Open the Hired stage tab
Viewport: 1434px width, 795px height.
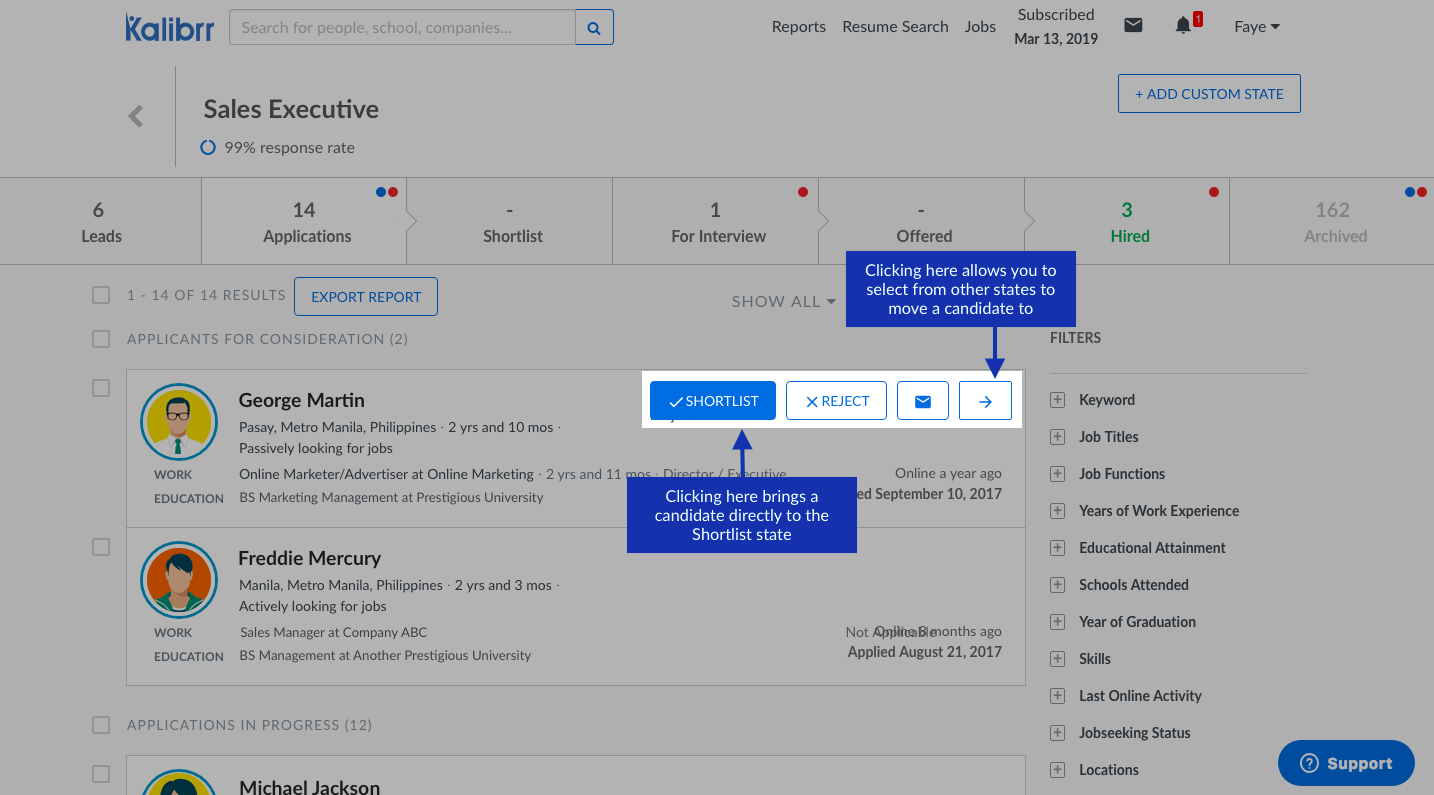1128,222
